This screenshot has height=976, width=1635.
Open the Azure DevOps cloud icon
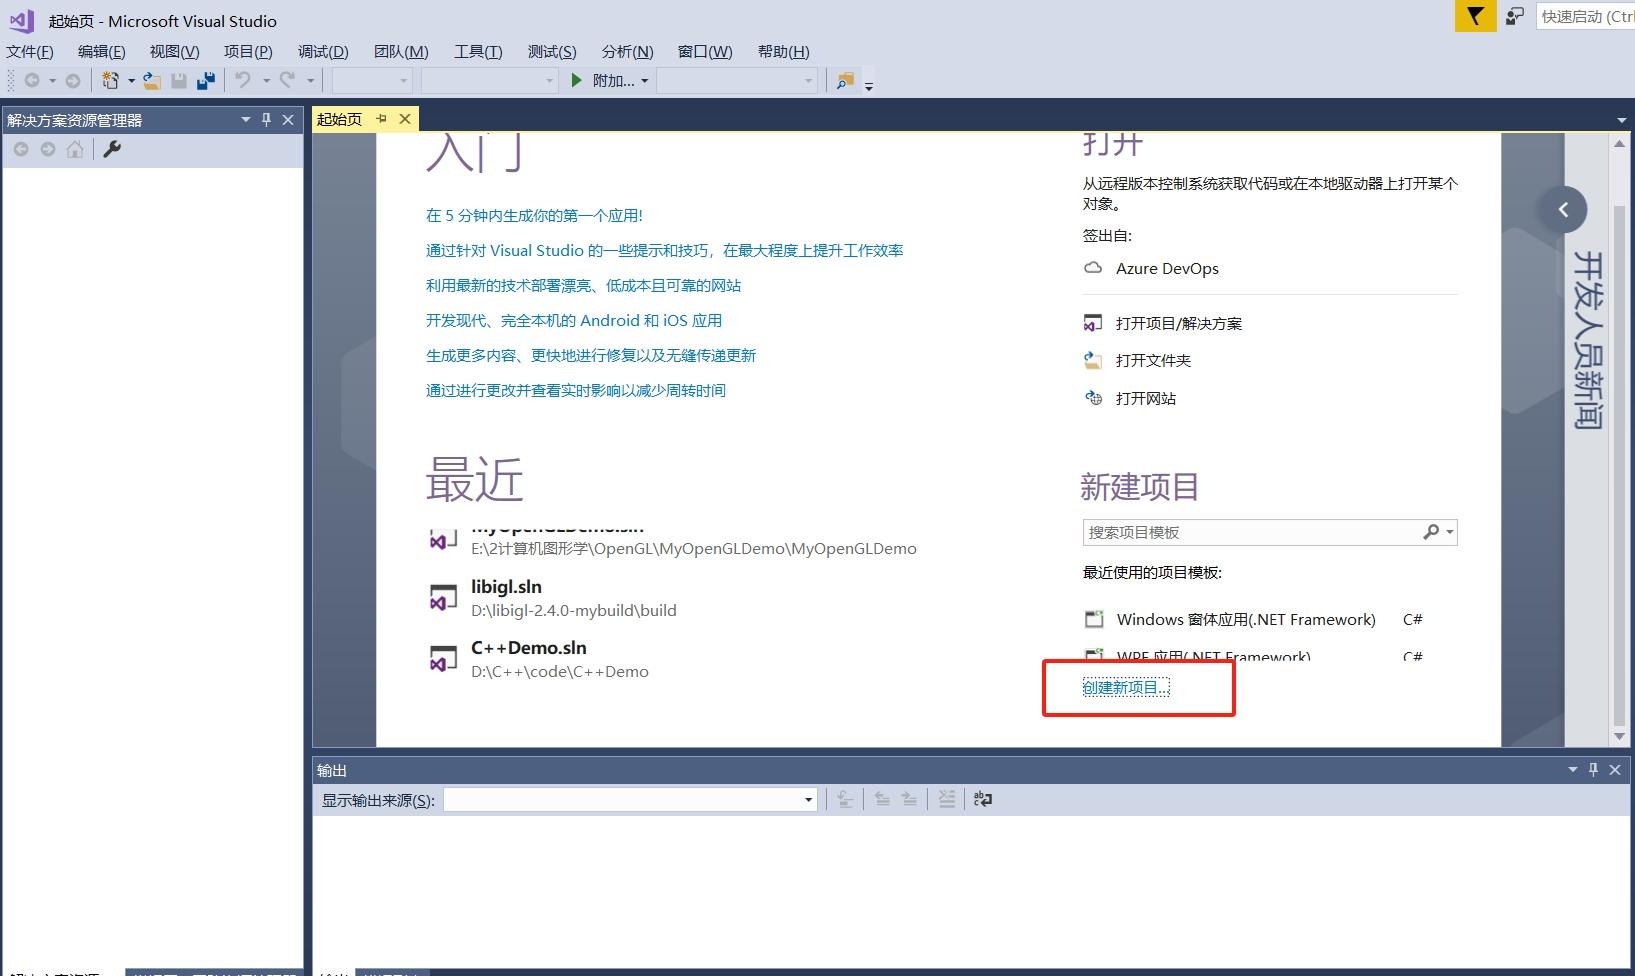[x=1094, y=268]
